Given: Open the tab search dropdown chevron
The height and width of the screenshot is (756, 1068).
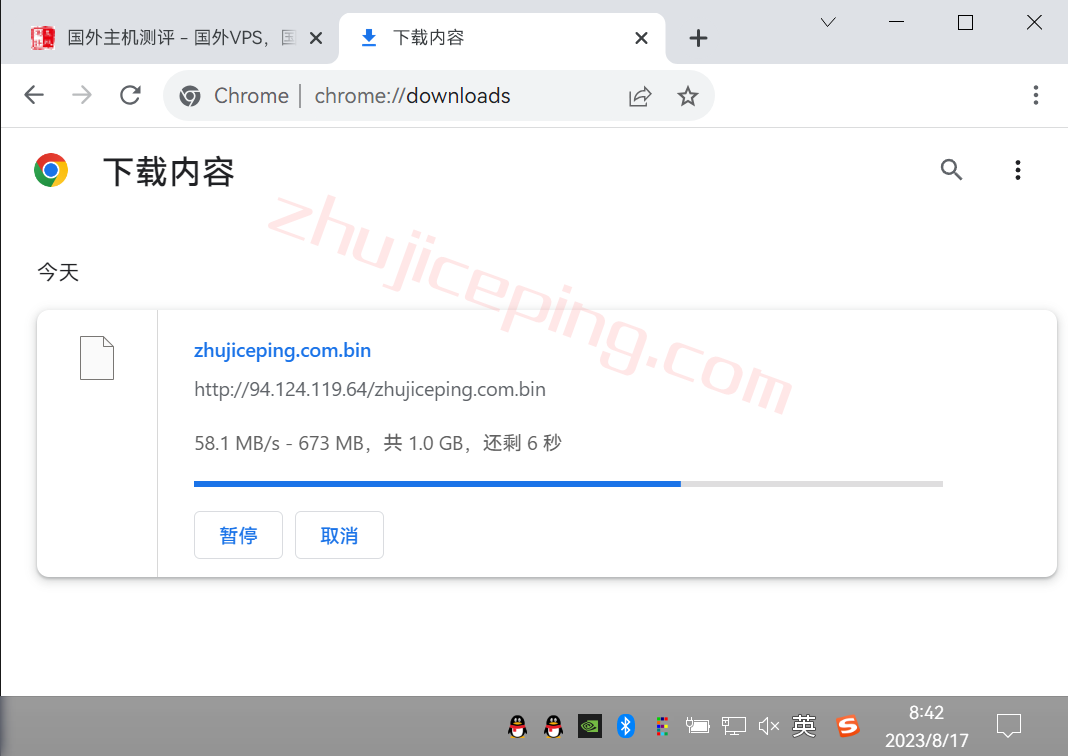Looking at the screenshot, I should (x=828, y=22).
